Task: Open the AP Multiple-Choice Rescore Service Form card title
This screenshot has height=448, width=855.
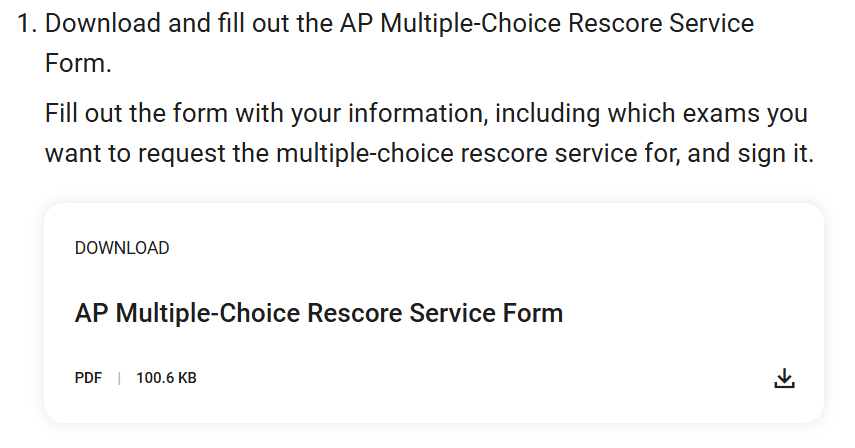Action: point(318,313)
